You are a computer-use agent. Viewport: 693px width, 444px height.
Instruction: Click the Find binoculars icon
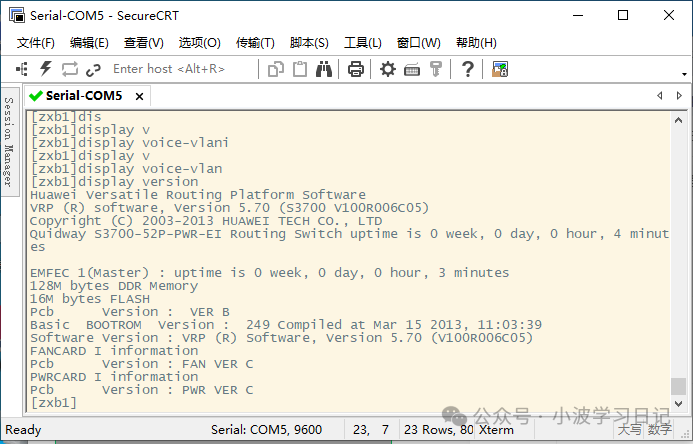[x=324, y=69]
